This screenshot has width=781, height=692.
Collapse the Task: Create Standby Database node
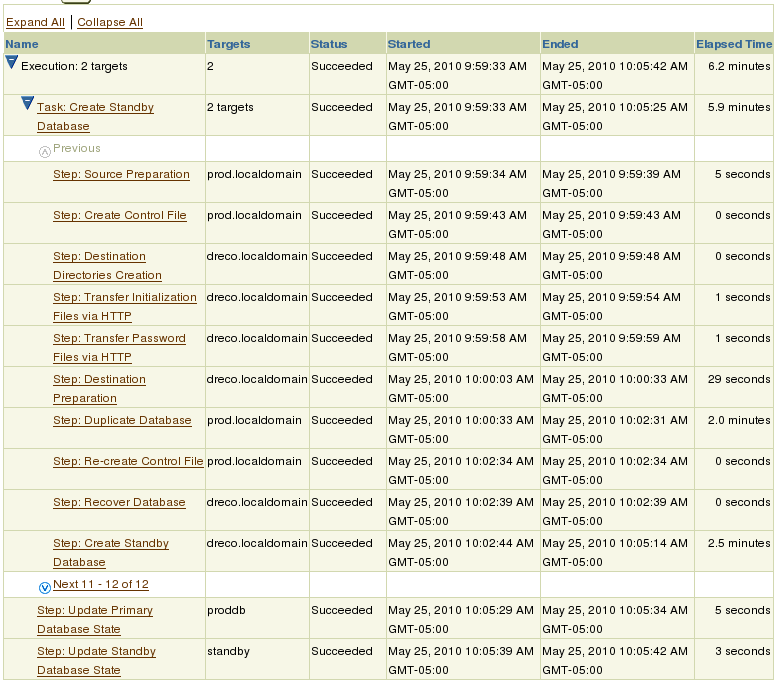tap(28, 104)
